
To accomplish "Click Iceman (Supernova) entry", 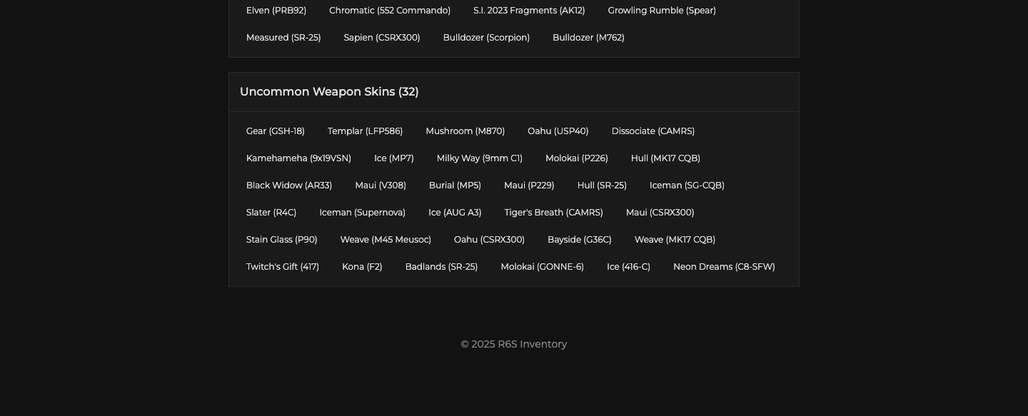I will pos(362,213).
